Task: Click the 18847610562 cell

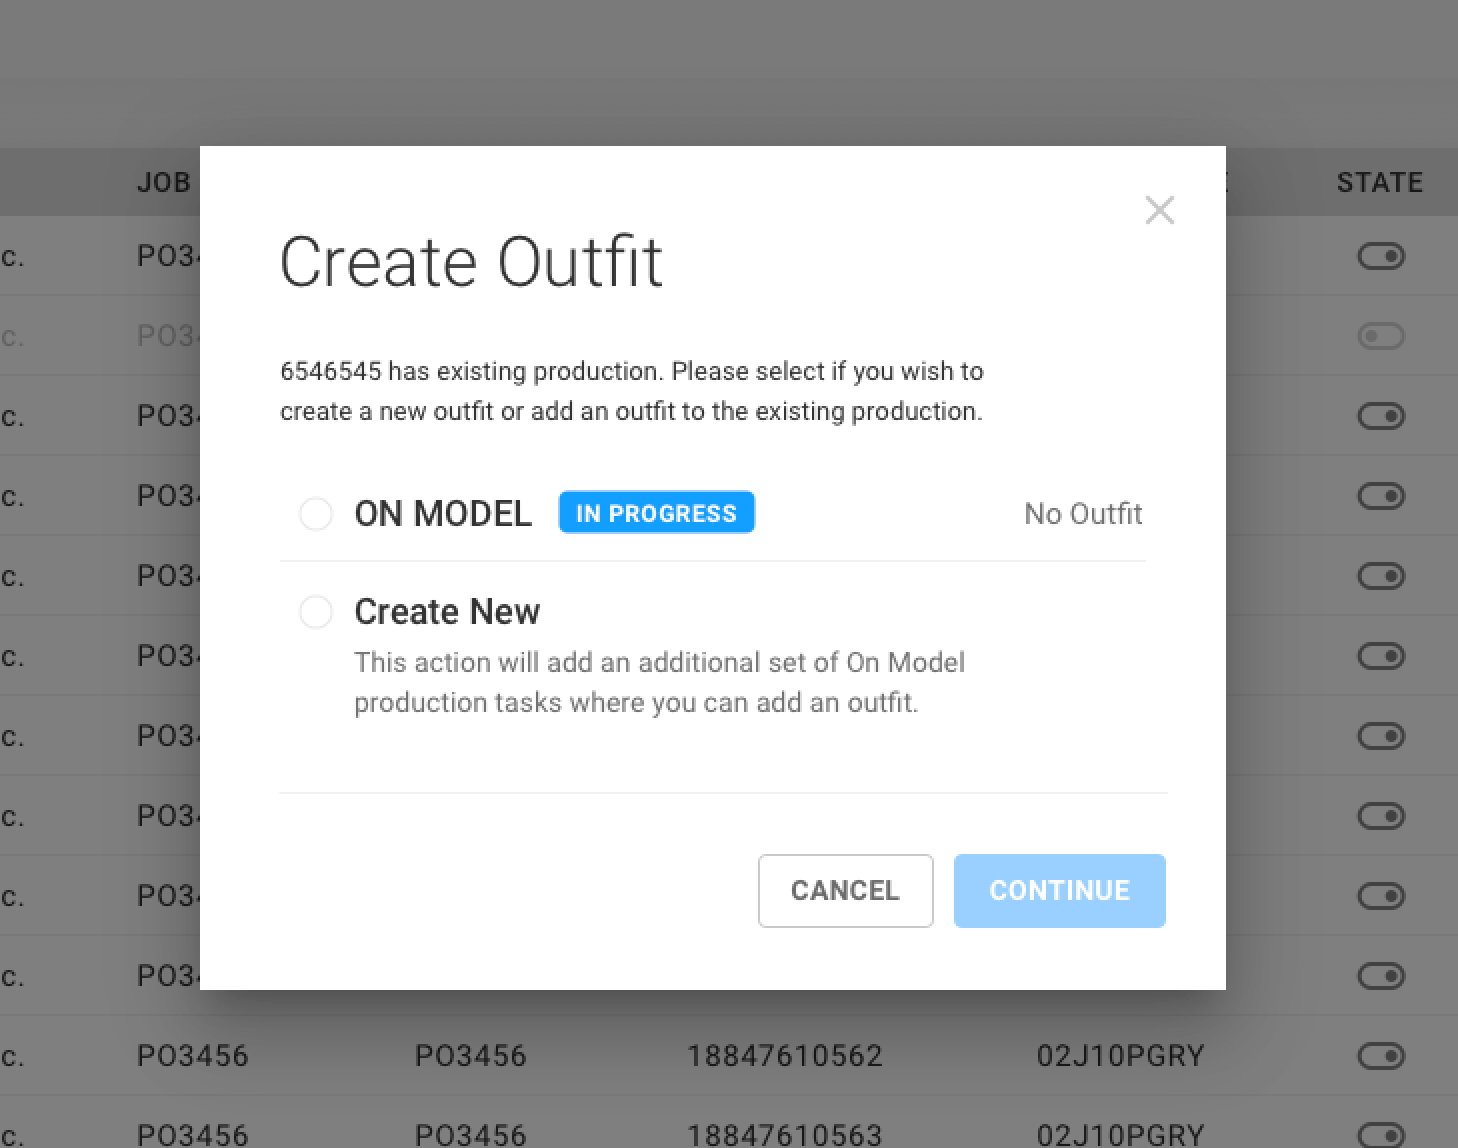Action: click(x=785, y=1056)
